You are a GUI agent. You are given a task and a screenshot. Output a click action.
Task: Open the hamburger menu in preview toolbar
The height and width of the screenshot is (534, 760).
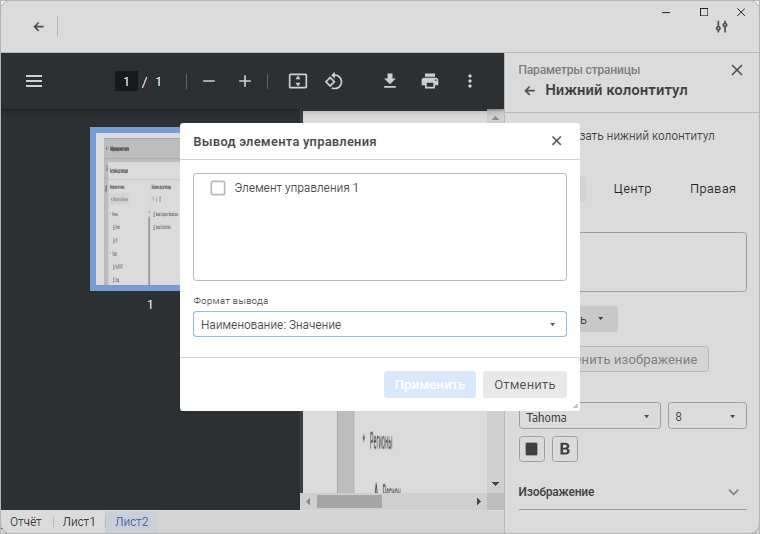point(34,81)
